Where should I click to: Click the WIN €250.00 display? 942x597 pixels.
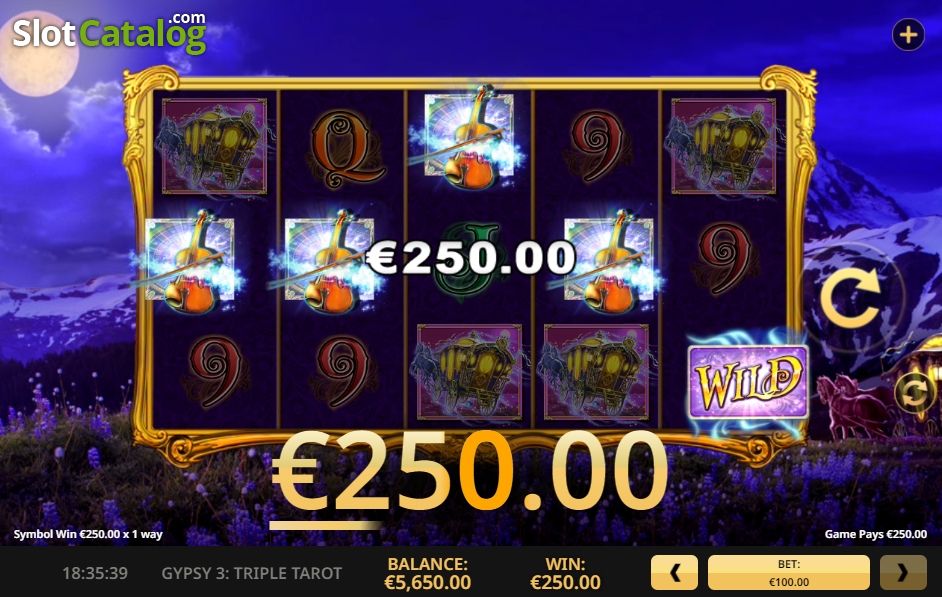565,573
